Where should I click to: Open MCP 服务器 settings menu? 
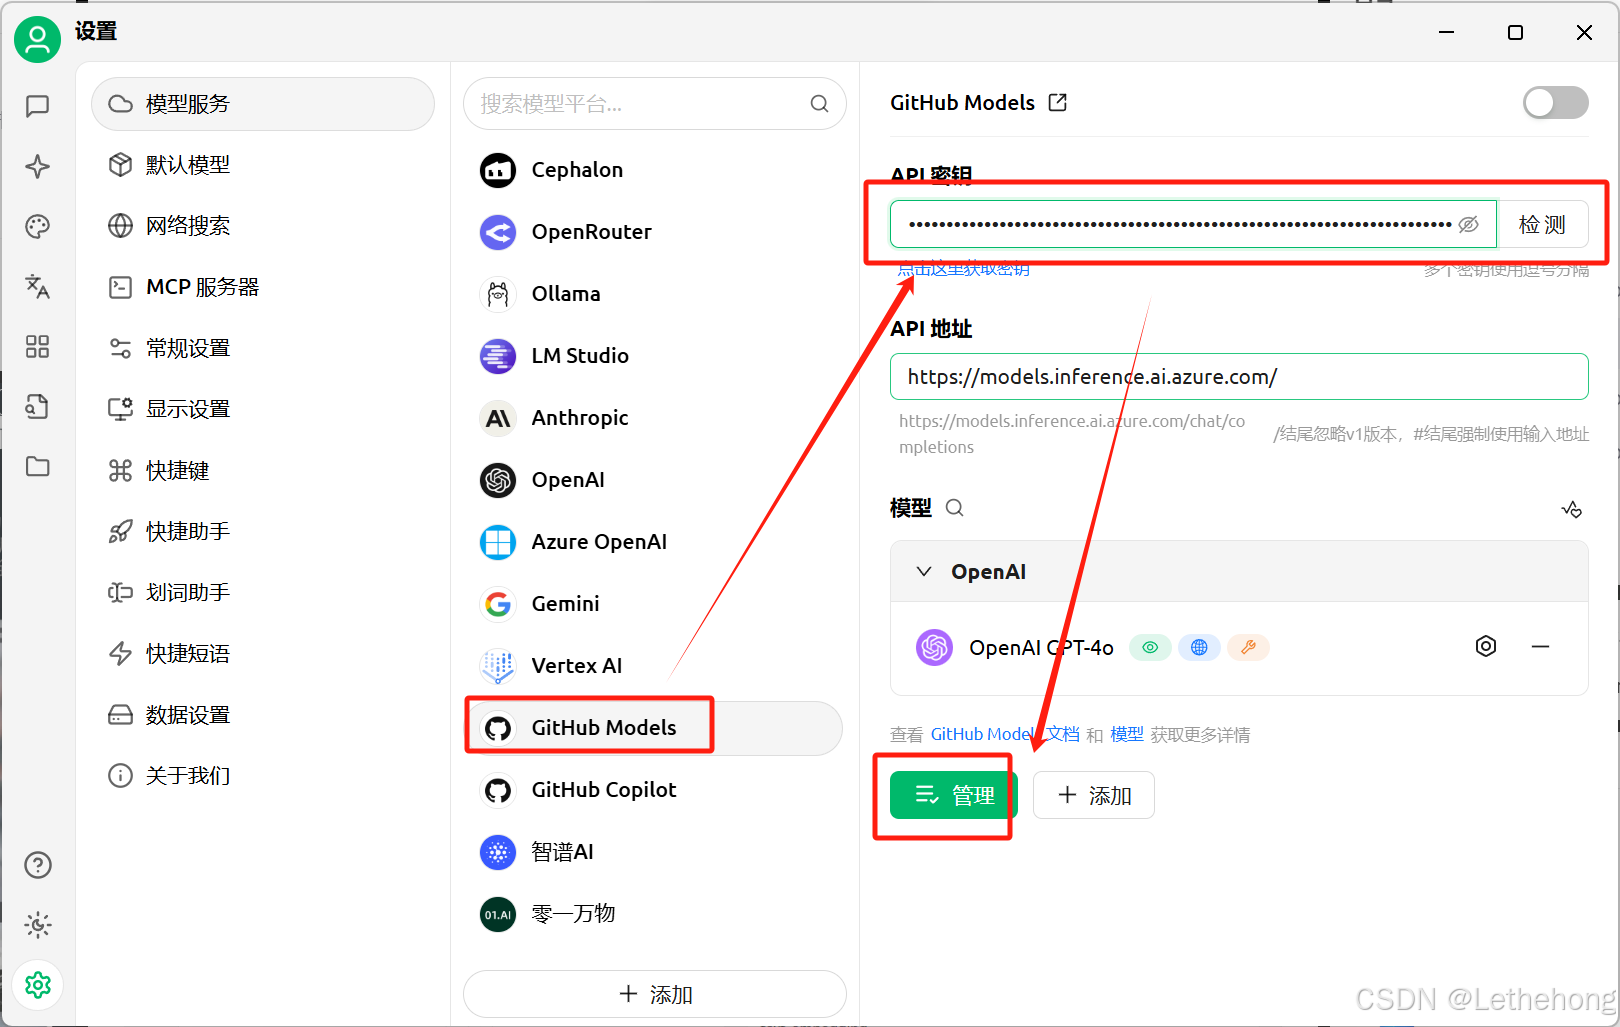coord(263,287)
